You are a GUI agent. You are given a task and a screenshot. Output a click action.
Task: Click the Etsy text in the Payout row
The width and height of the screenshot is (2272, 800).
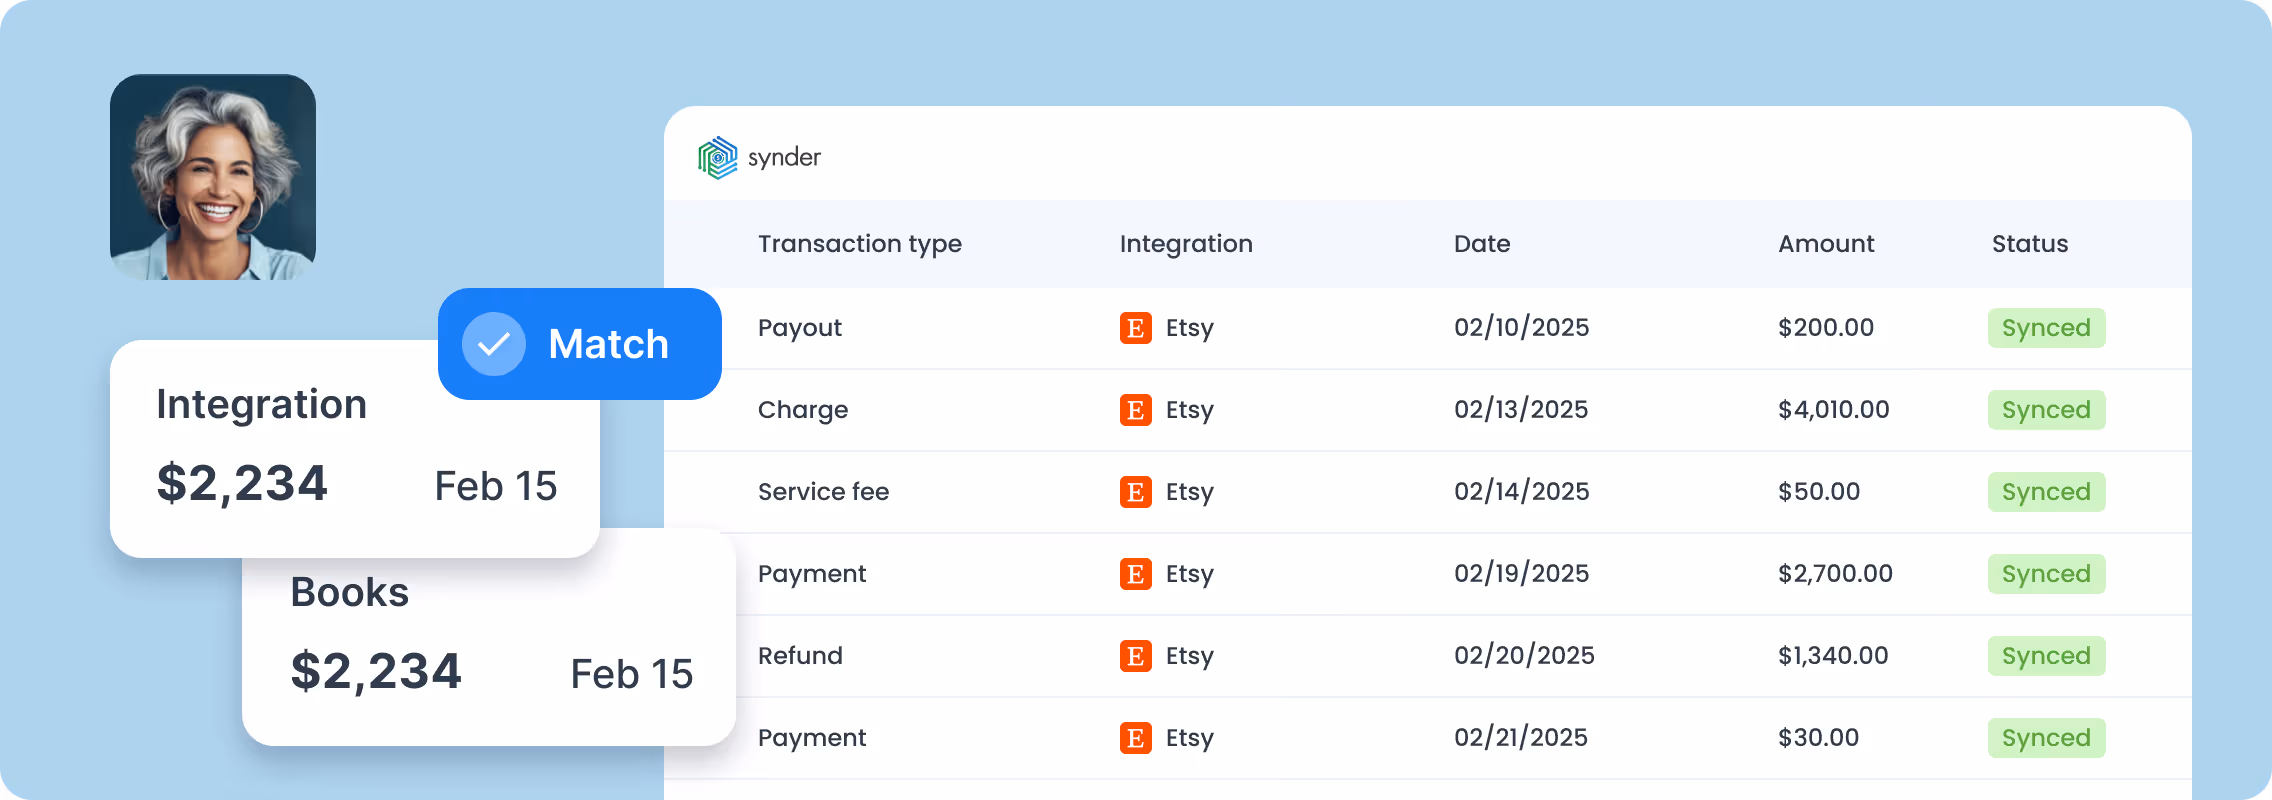click(1190, 329)
